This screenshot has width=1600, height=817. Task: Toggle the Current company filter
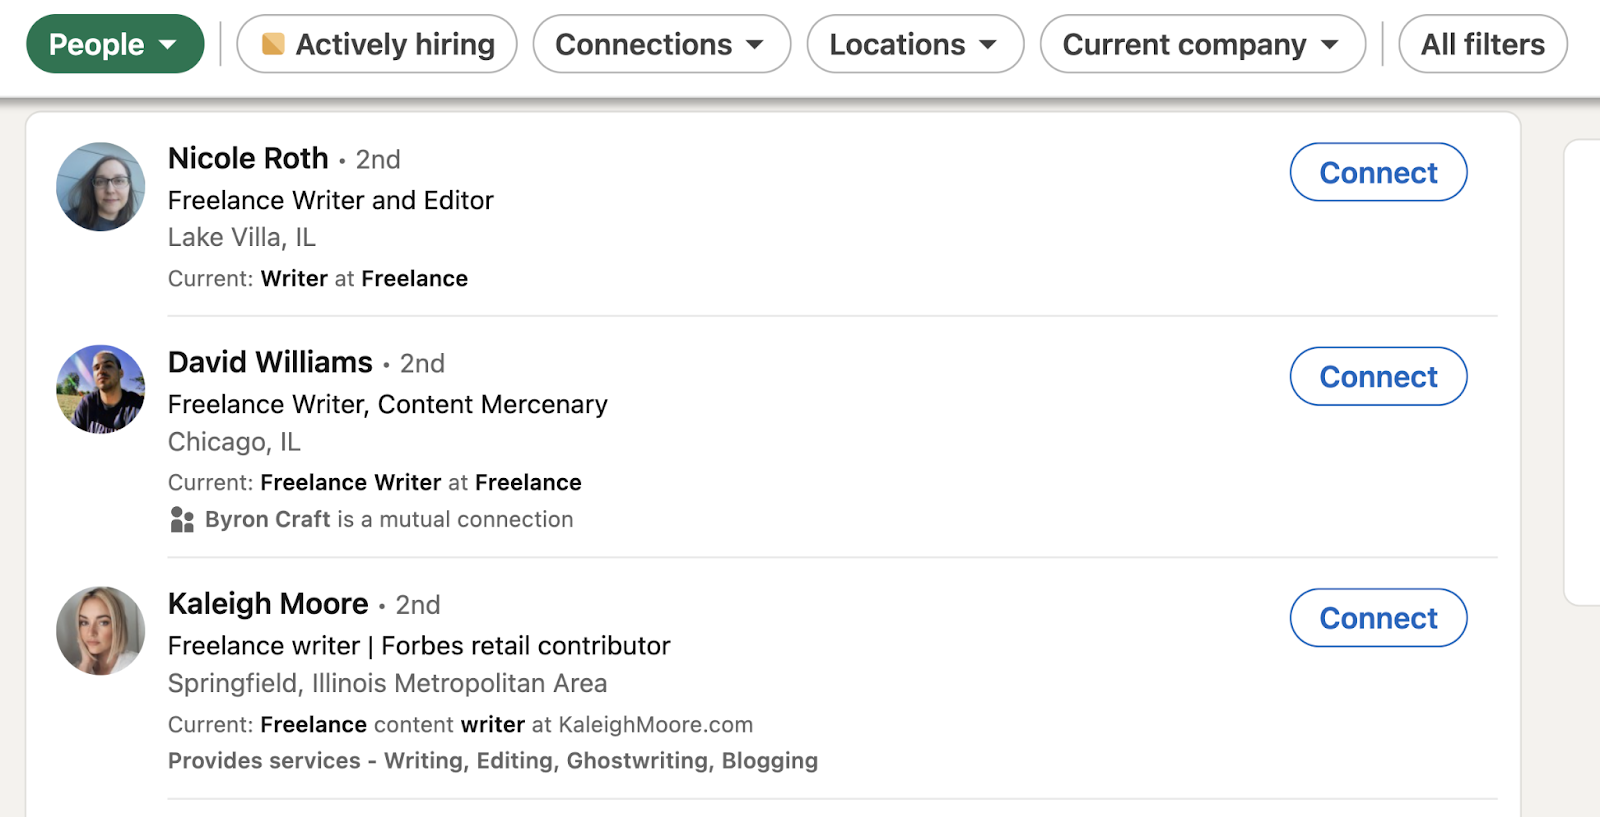click(x=1201, y=43)
